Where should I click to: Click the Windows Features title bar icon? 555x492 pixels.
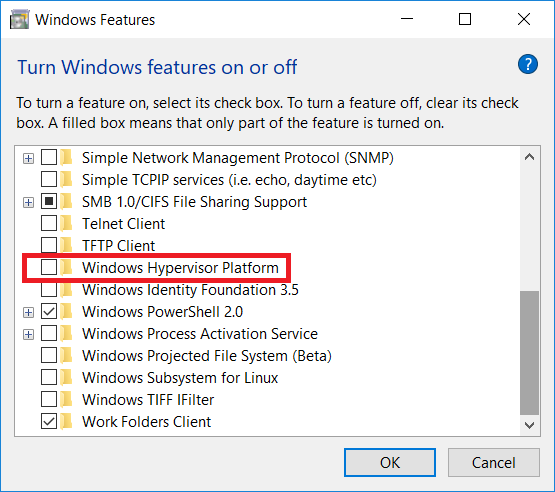pos(19,19)
